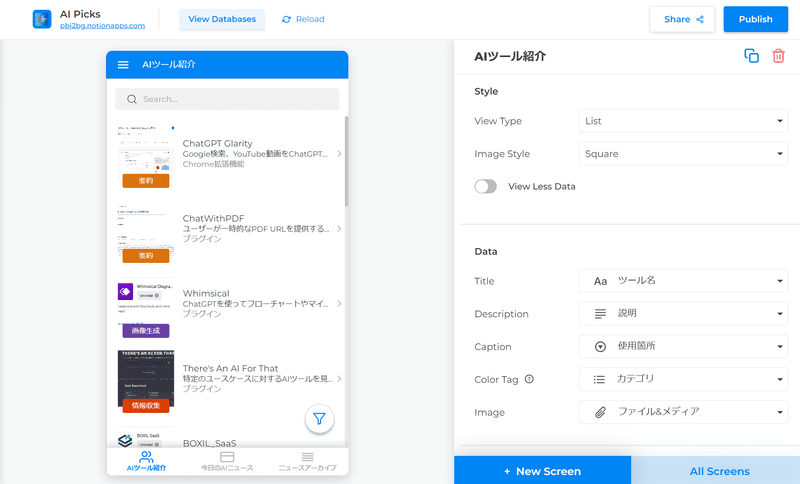Publish the app
Image resolution: width=800 pixels, height=484 pixels.
[x=756, y=19]
